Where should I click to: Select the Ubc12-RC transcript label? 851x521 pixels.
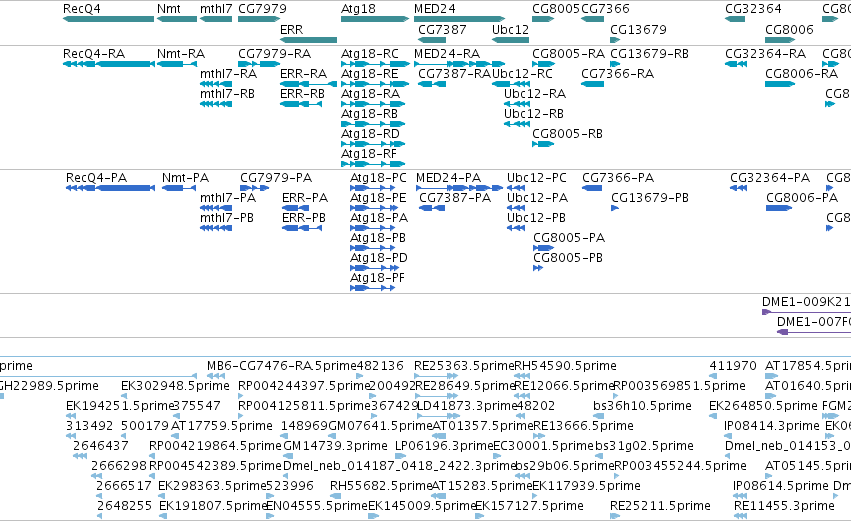(523, 74)
